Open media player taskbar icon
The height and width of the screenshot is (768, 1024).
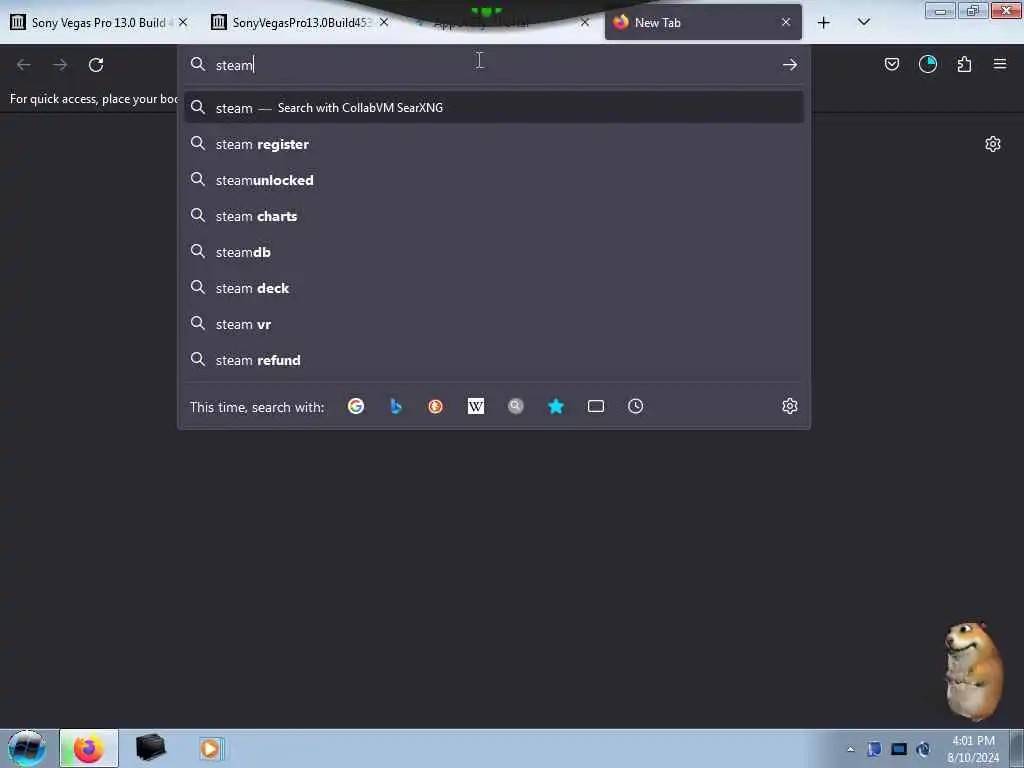coord(211,748)
